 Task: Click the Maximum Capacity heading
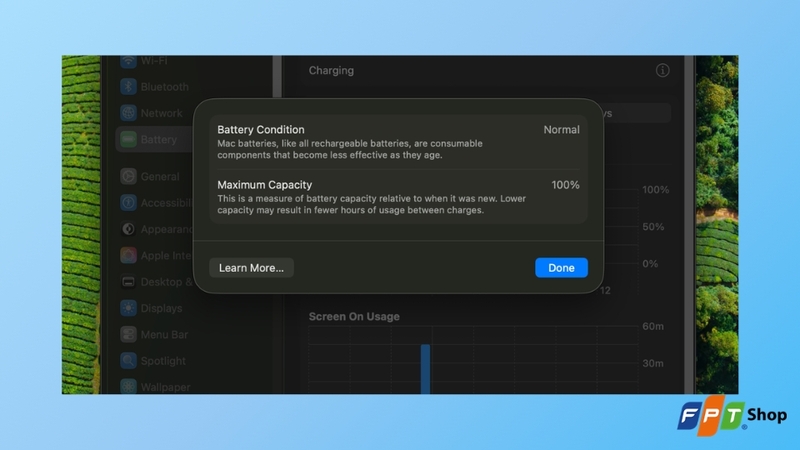[x=264, y=185]
